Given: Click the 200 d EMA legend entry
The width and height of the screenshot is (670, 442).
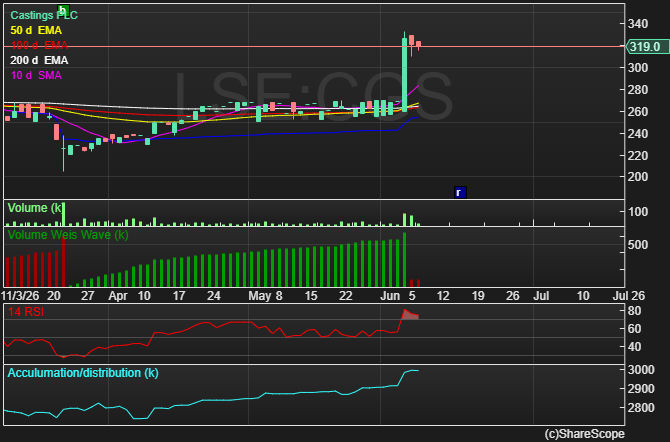Looking at the screenshot, I should pos(39,60).
